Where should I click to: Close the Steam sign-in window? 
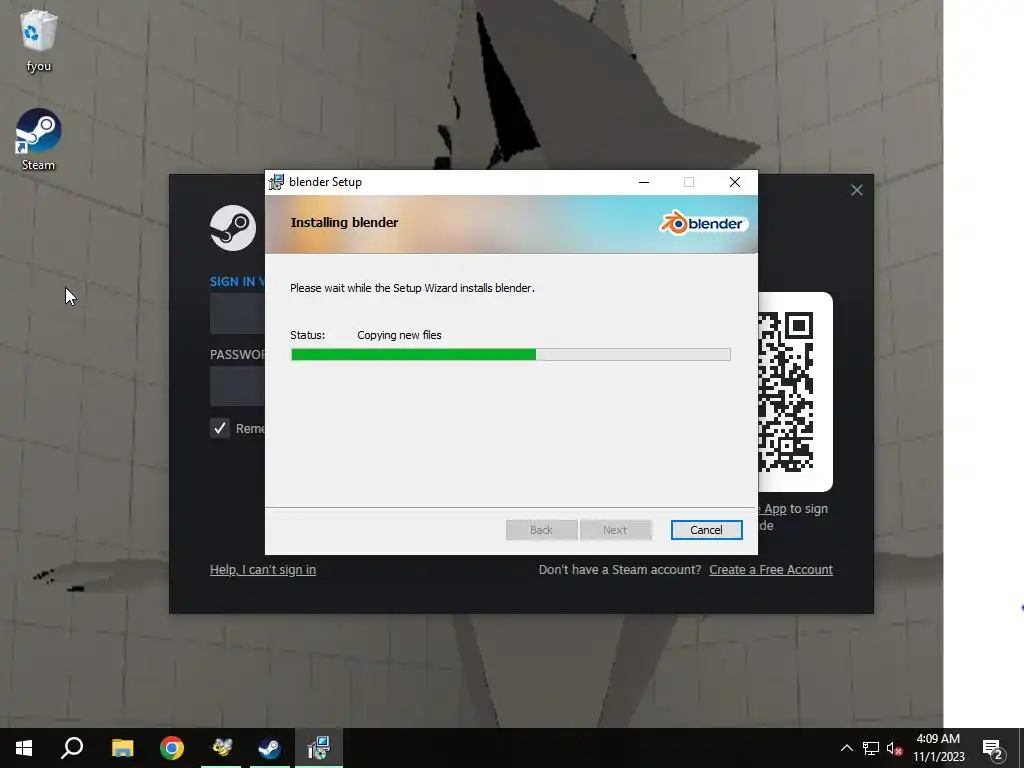pyautogui.click(x=856, y=190)
